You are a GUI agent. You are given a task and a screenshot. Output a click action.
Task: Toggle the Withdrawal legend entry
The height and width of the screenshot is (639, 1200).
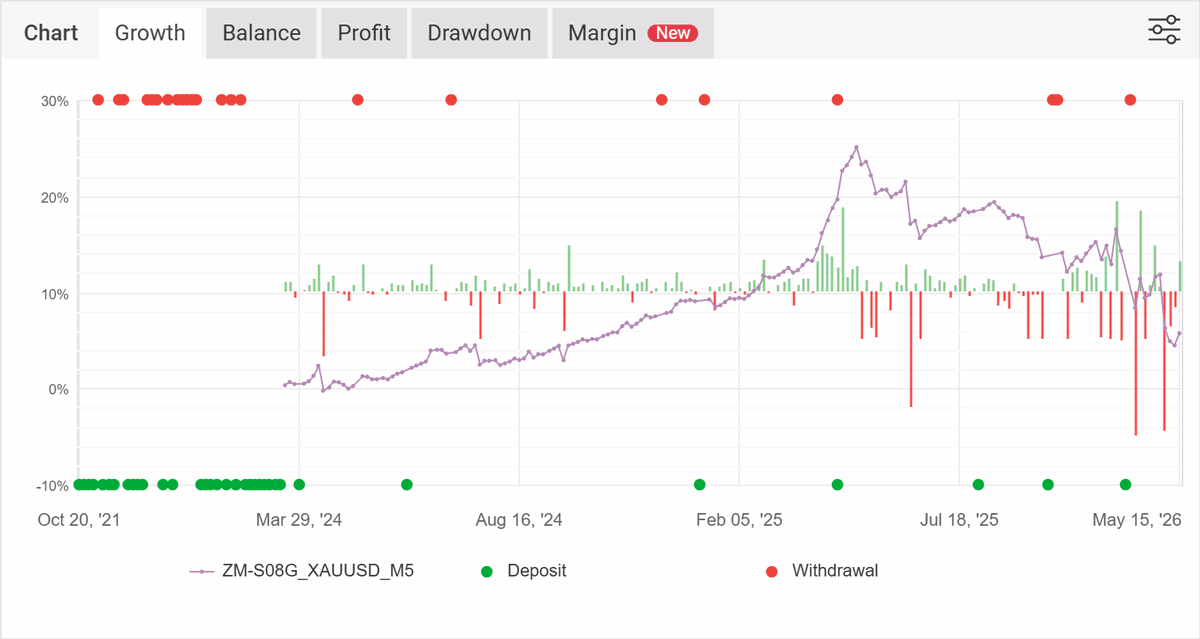[821, 571]
